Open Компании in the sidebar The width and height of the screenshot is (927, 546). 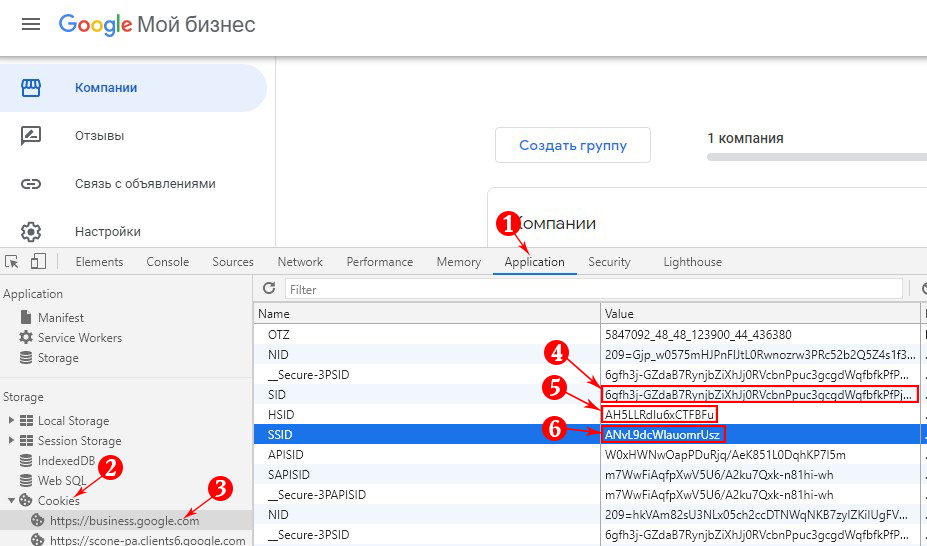(133, 87)
